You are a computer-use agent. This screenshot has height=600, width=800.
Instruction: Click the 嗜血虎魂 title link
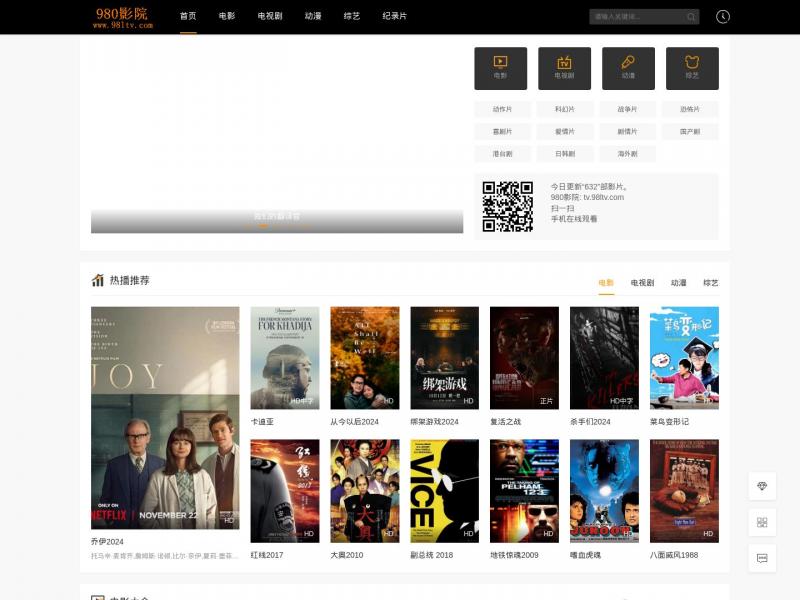pos(586,555)
